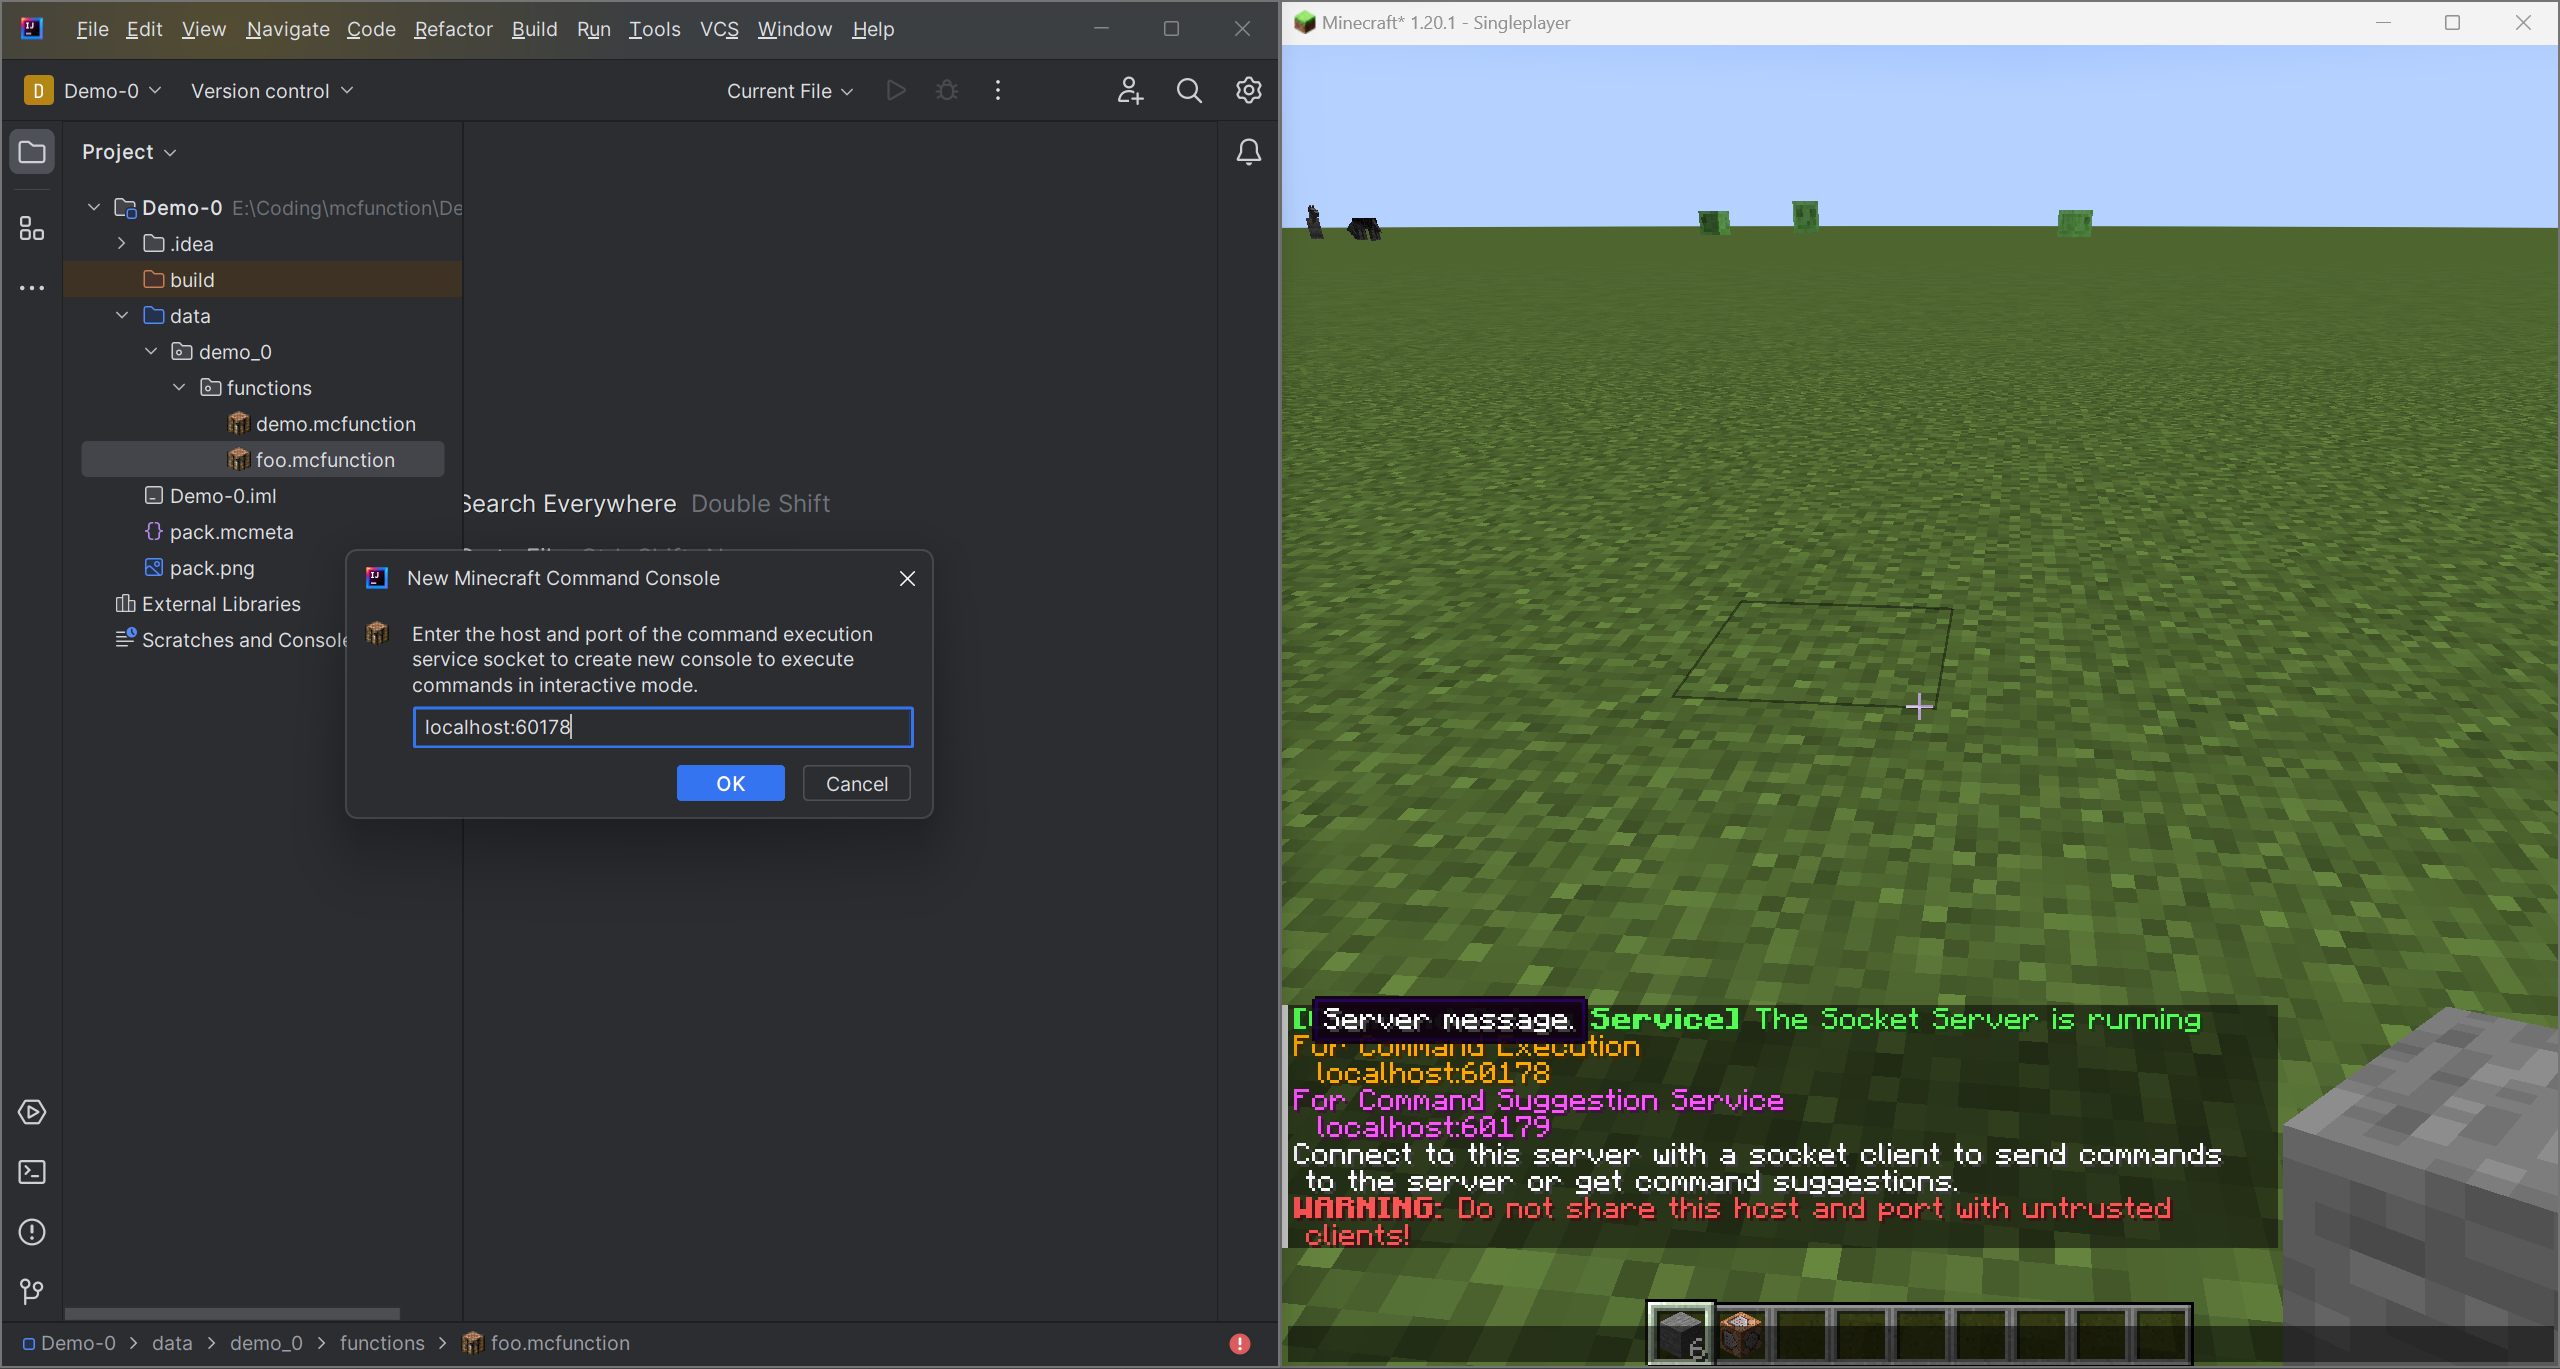Click the IntelliJ logo icon in title bar
The height and width of the screenshot is (1369, 2560).
coord(32,29)
